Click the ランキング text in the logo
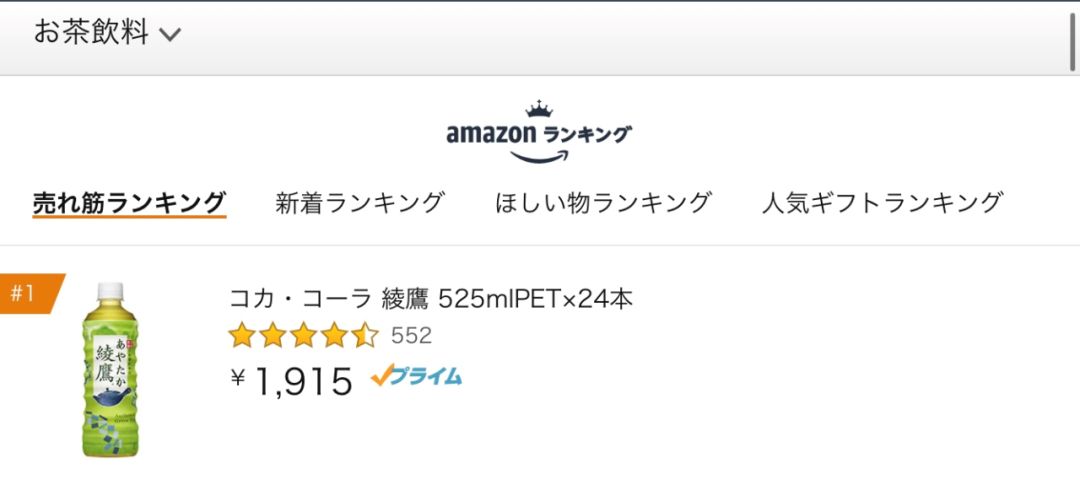This screenshot has height=480, width=1080. tap(588, 134)
